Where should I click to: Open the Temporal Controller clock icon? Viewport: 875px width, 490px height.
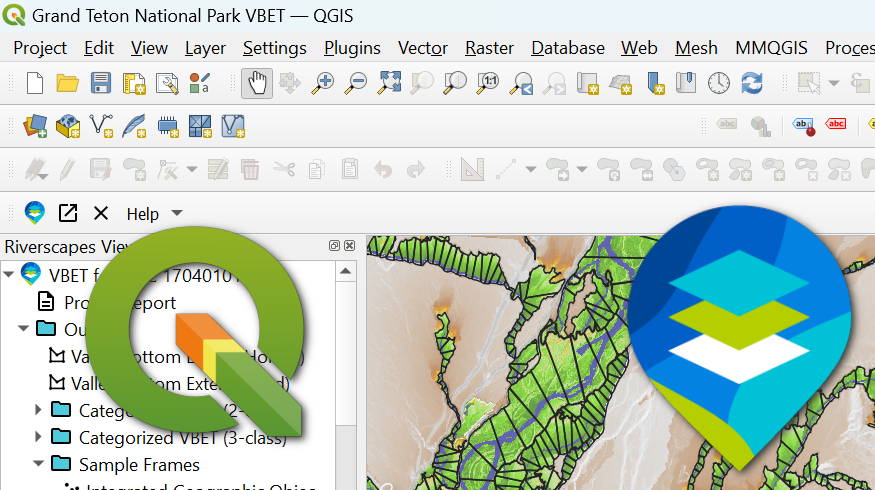[719, 83]
